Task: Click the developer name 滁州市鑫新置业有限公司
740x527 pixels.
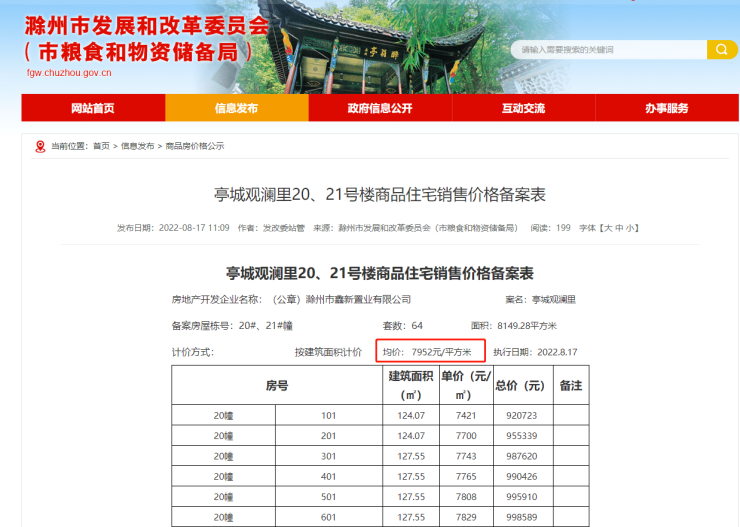Action: click(358, 300)
